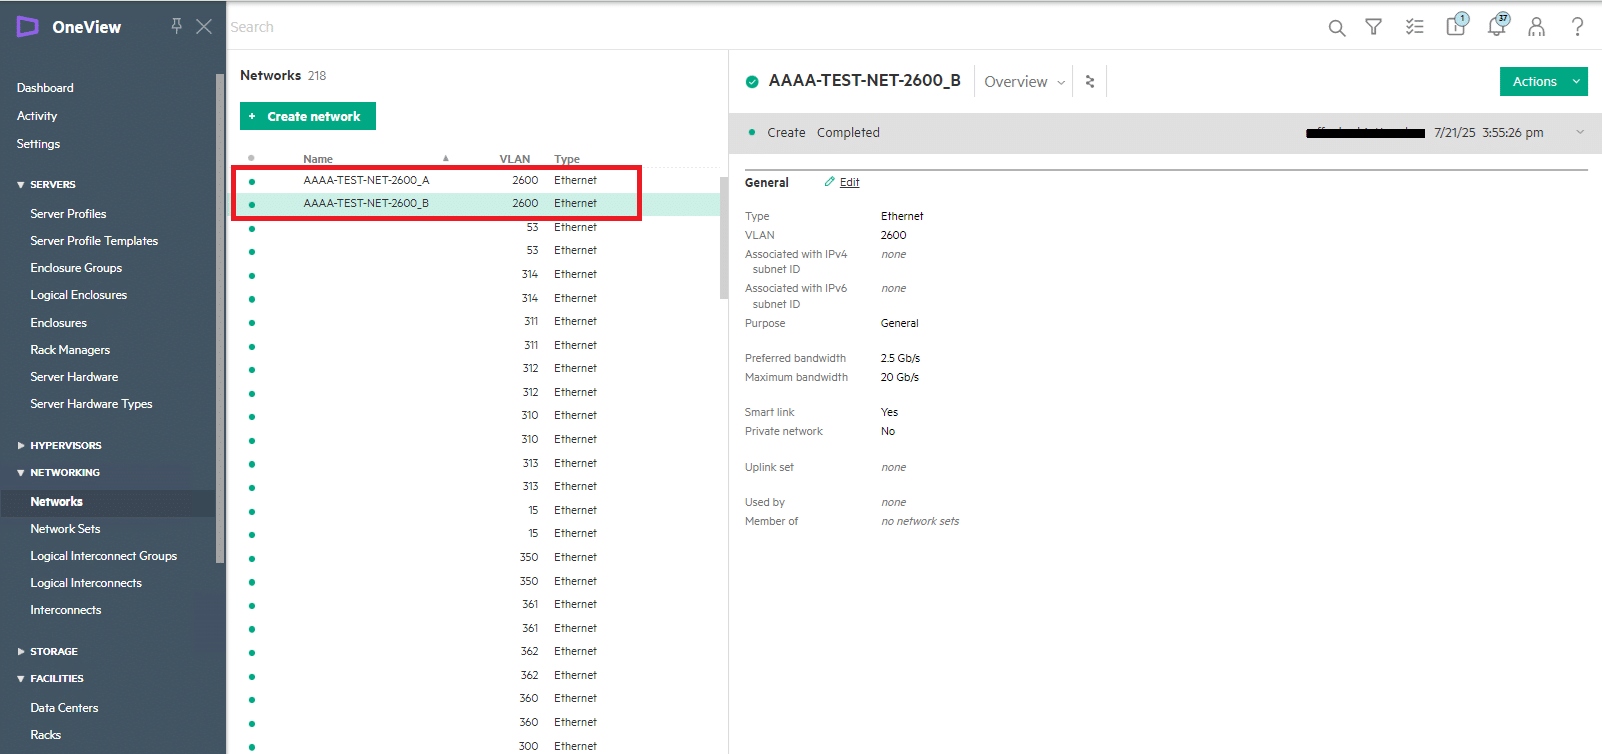Expand the Create Completed activity row chevron

click(1580, 132)
